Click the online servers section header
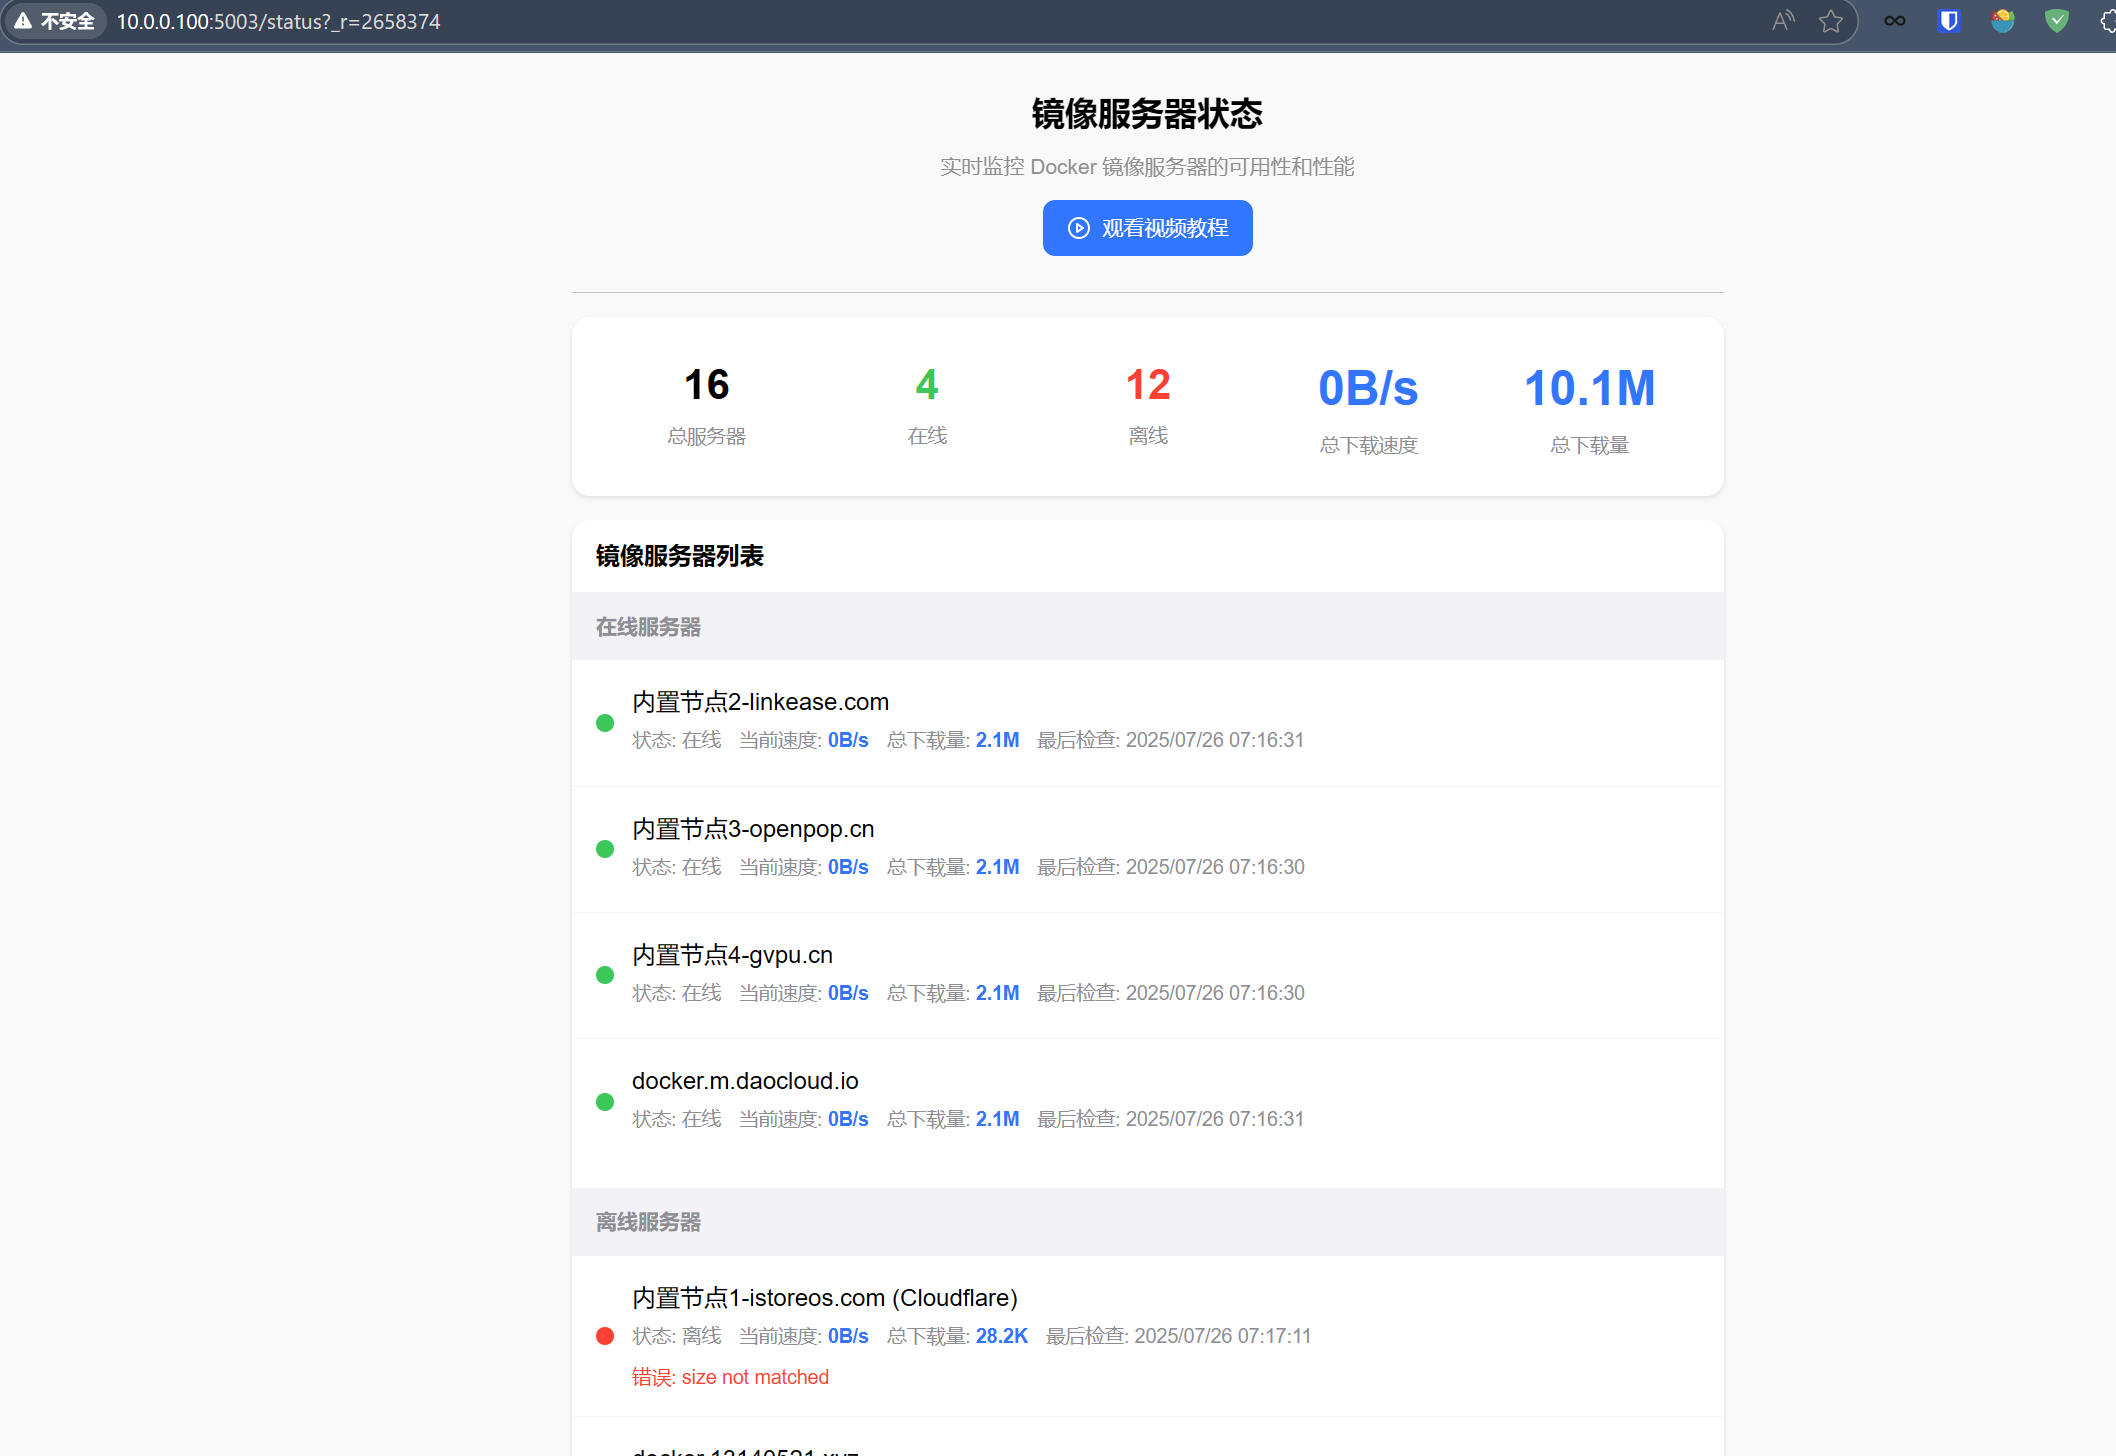 [648, 627]
